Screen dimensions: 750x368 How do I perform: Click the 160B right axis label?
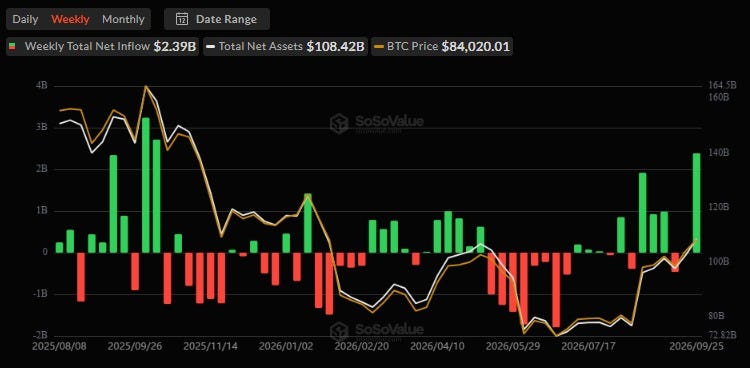[719, 97]
